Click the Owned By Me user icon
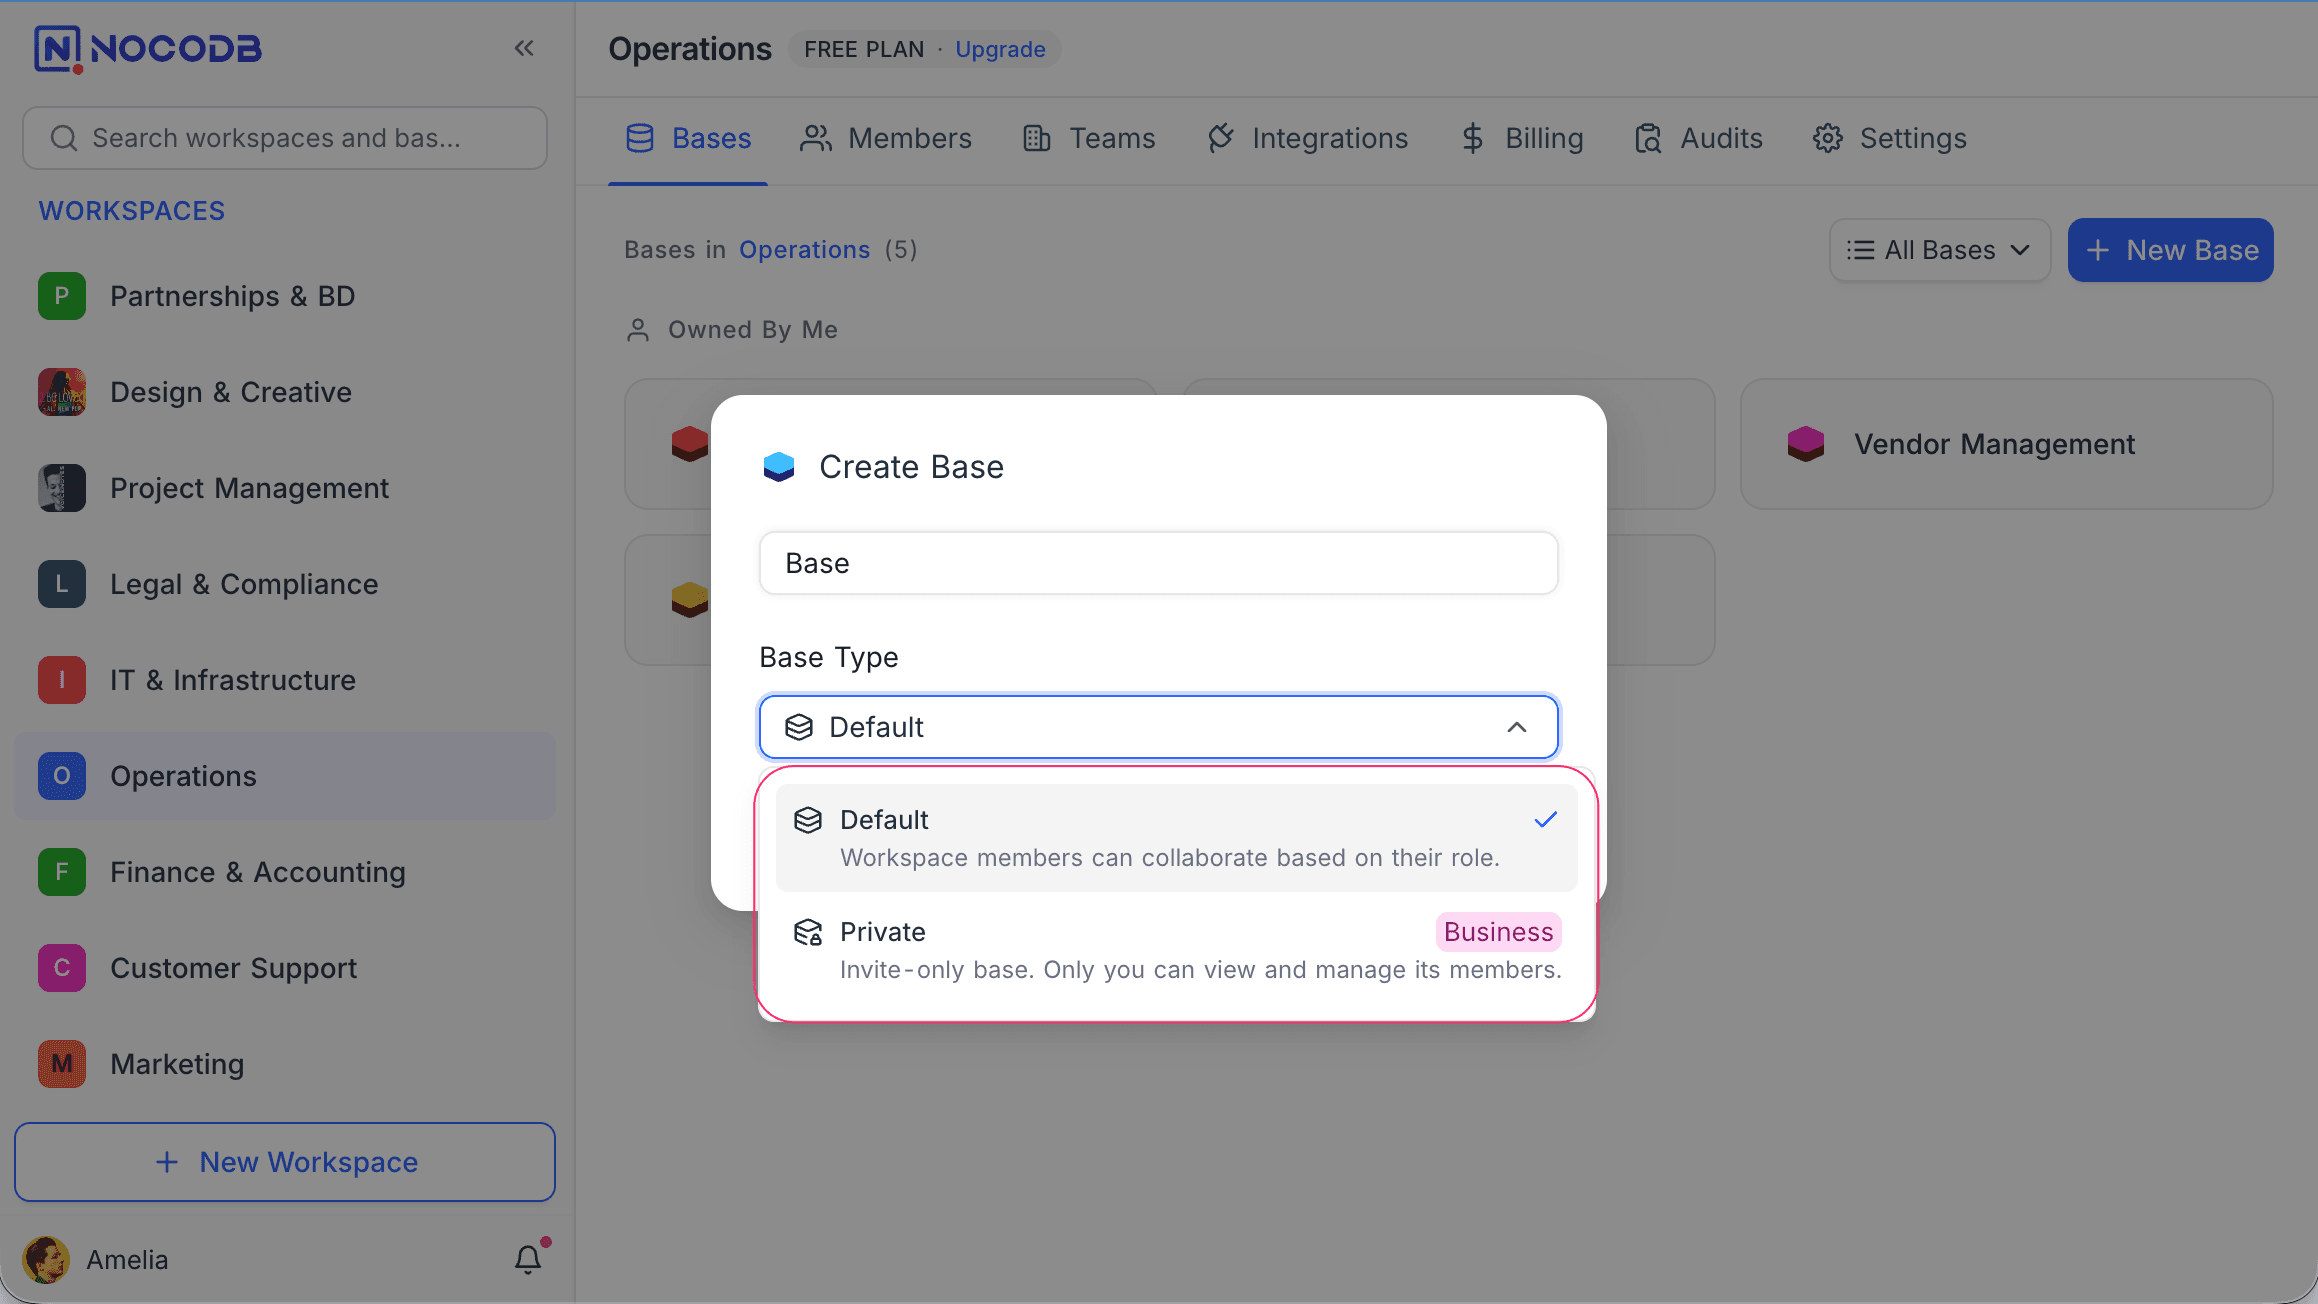Image resolution: width=2318 pixels, height=1304 pixels. 637,328
